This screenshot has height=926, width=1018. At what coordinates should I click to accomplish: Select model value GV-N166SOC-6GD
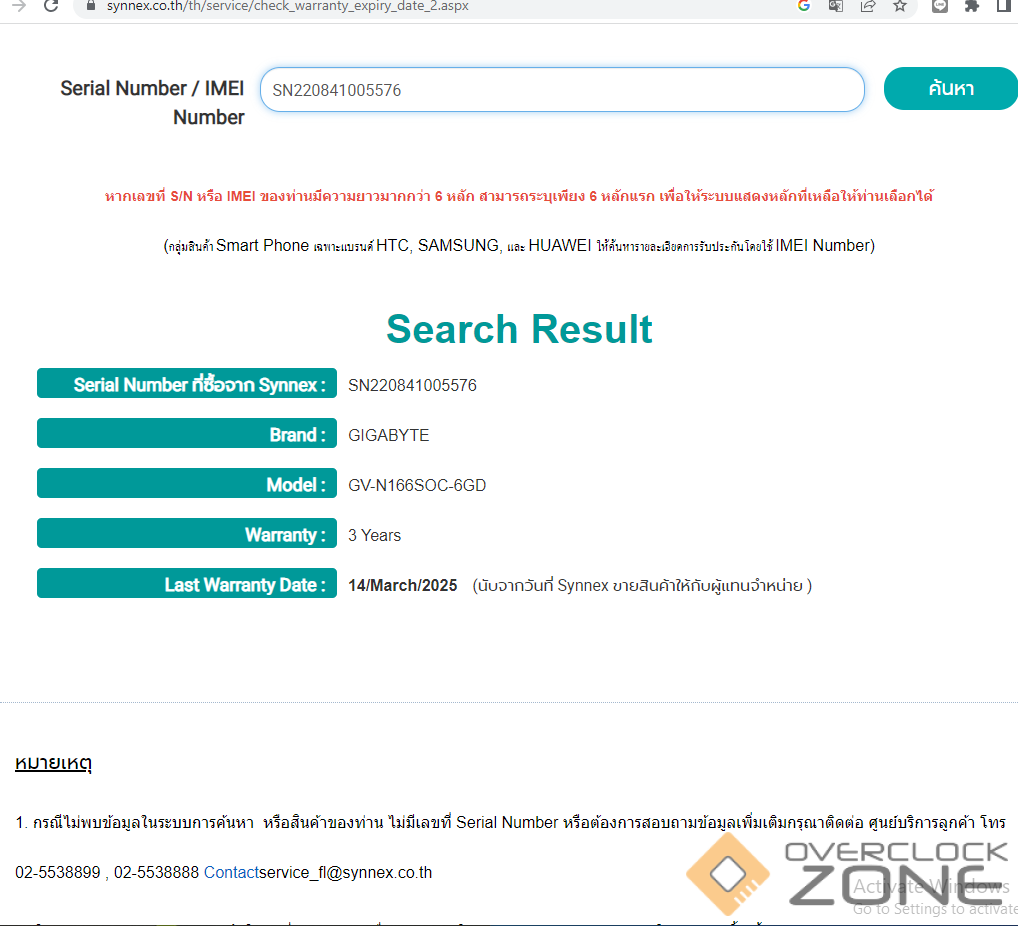click(417, 485)
